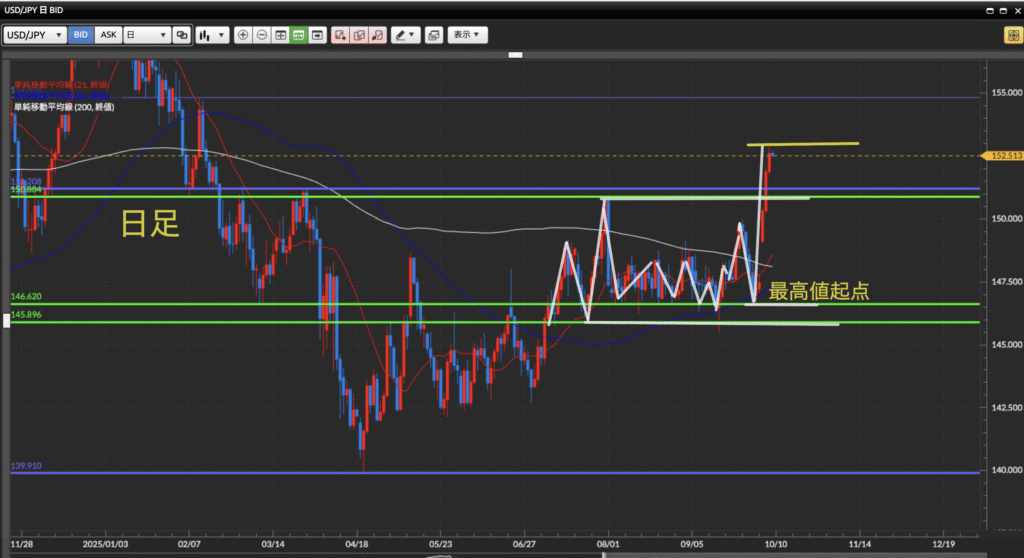Zoom in the chart with plus icon
1024x558 pixels.
243,35
